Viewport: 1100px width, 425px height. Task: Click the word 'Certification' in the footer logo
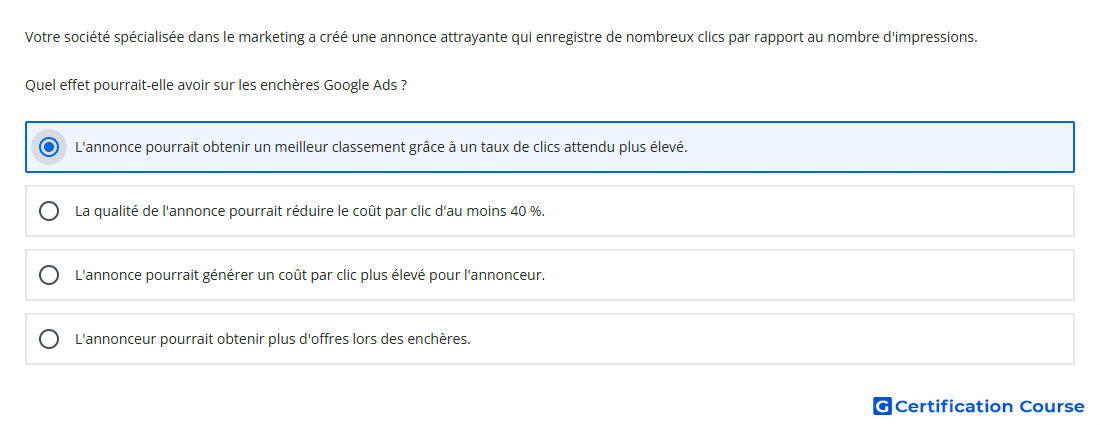tap(955, 406)
